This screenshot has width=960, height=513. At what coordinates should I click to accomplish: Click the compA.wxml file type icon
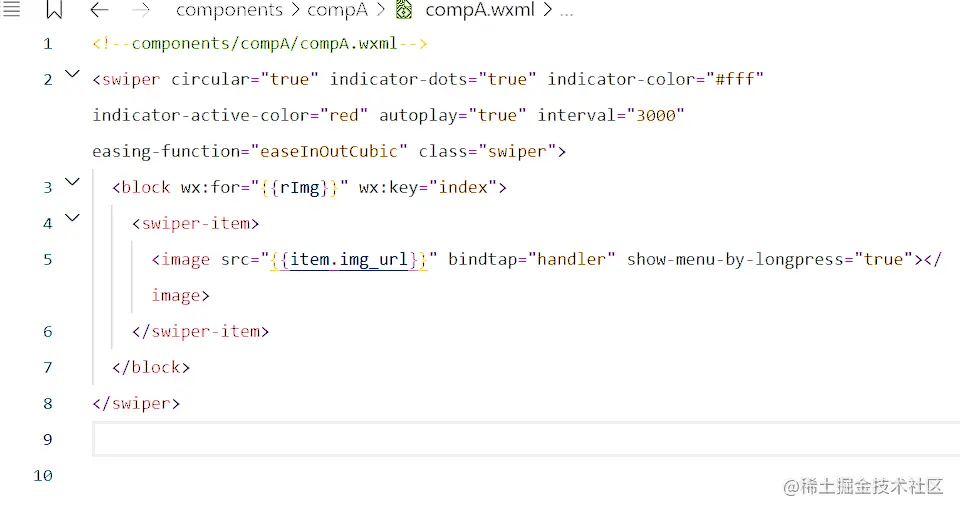point(404,10)
